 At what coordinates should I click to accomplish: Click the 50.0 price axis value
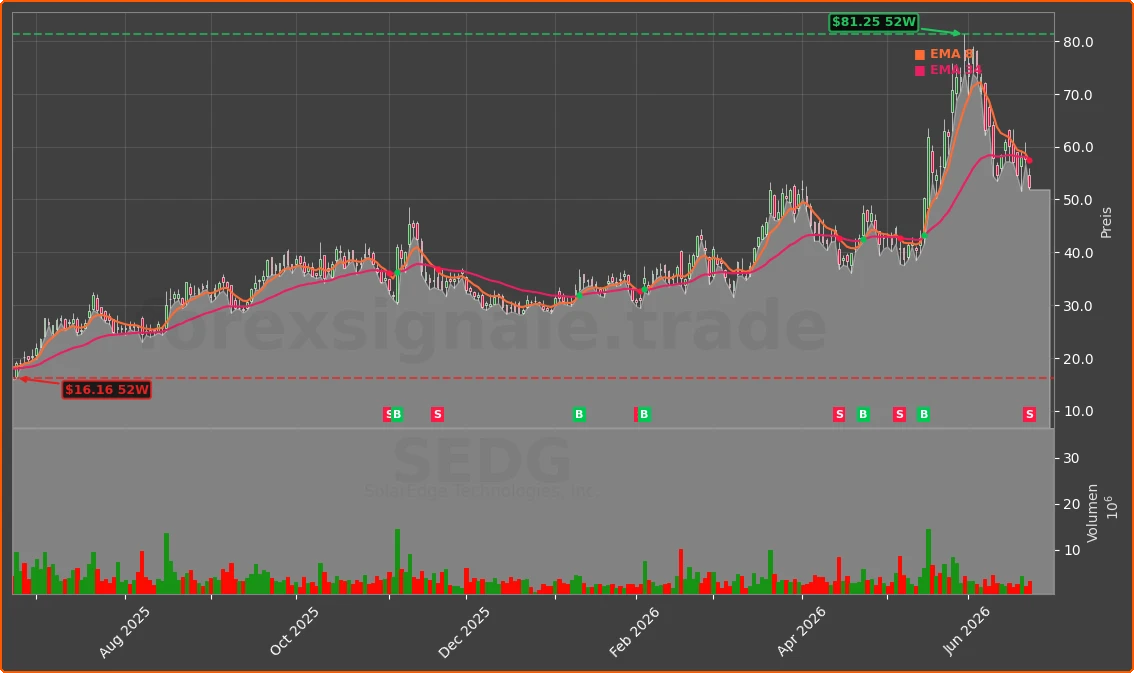[1078, 200]
